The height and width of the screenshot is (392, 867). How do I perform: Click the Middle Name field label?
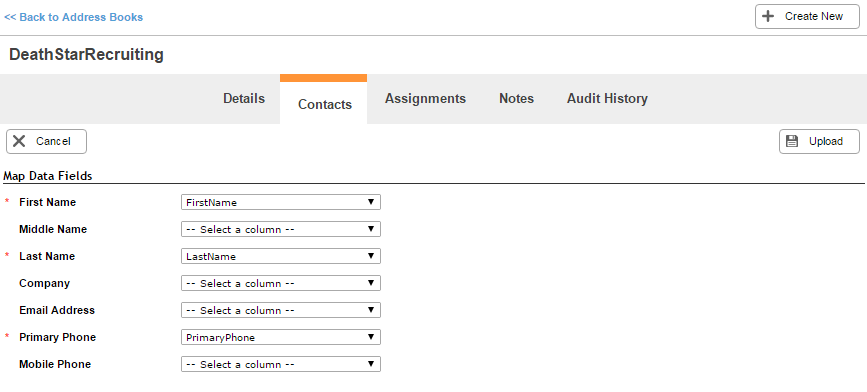coord(53,229)
